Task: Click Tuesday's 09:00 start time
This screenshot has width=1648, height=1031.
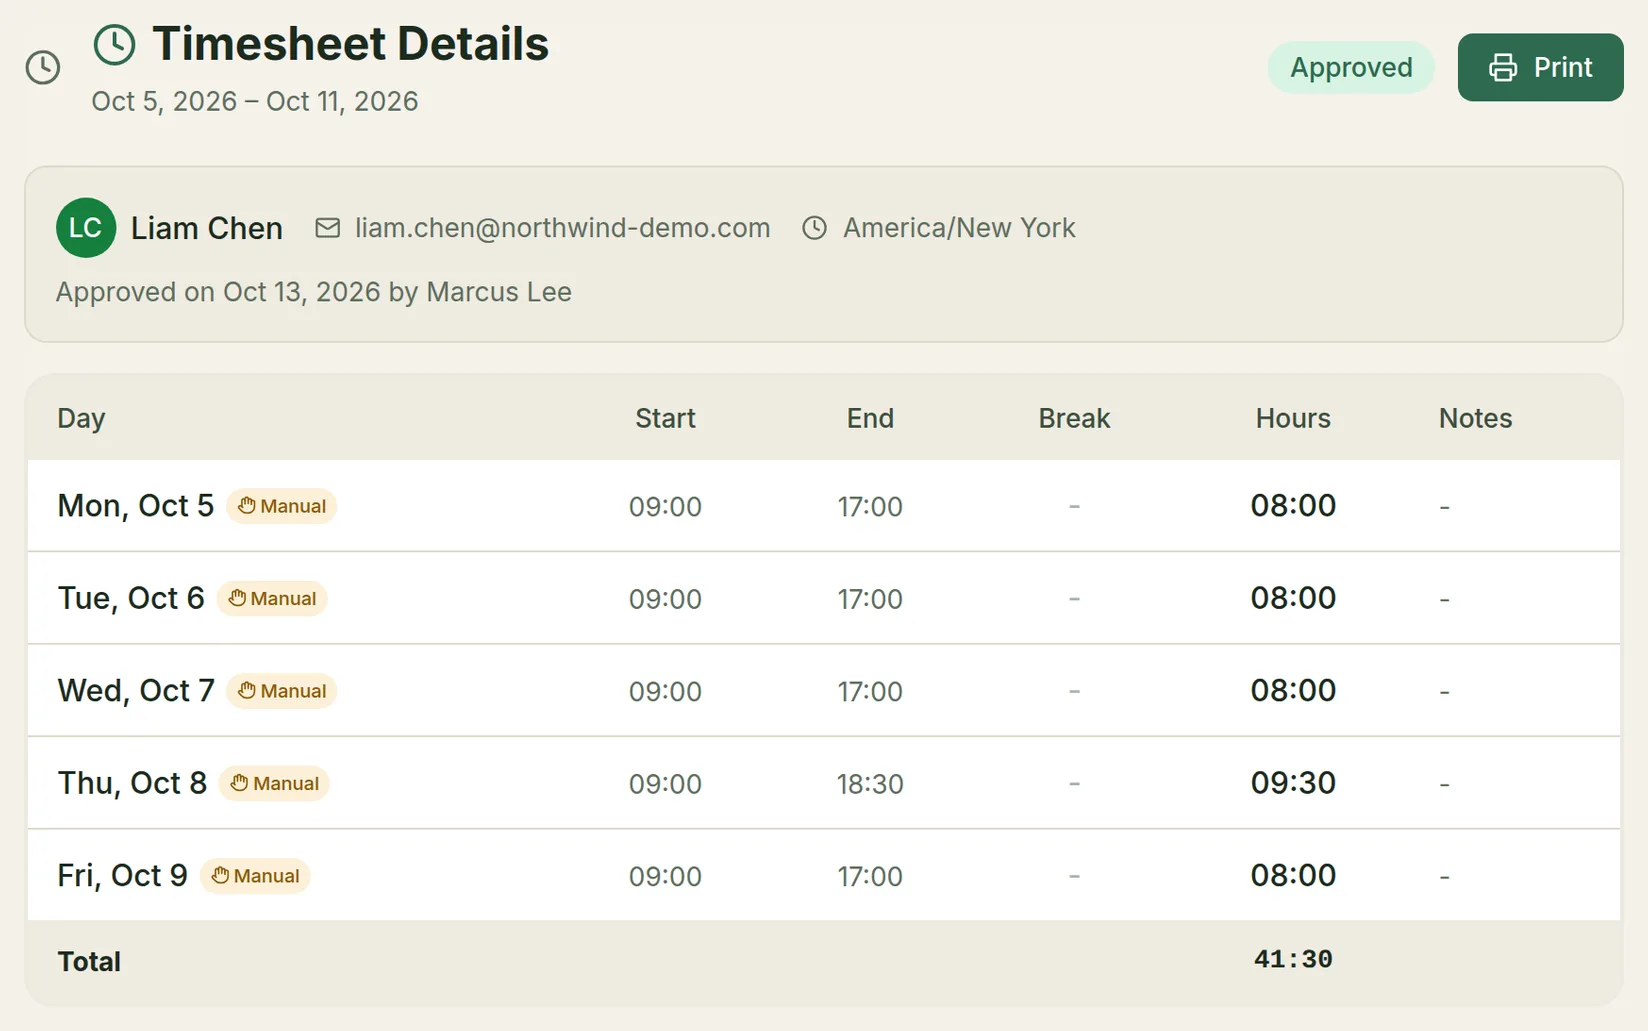Action: click(665, 599)
